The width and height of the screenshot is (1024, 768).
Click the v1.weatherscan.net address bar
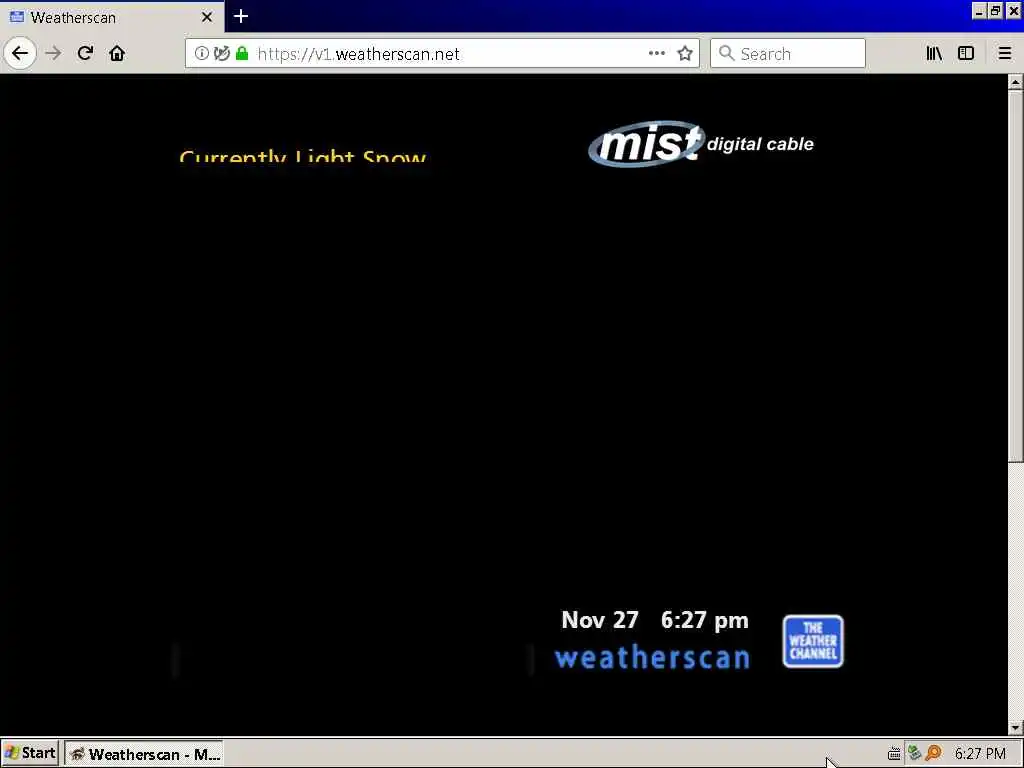pos(442,54)
